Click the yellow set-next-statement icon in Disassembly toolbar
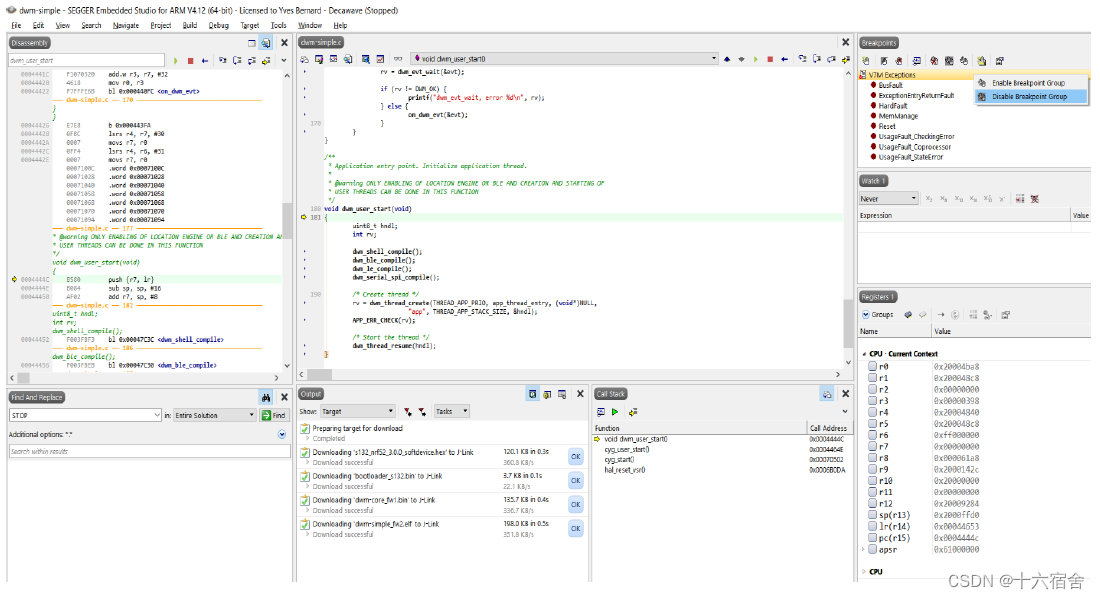 (266, 61)
